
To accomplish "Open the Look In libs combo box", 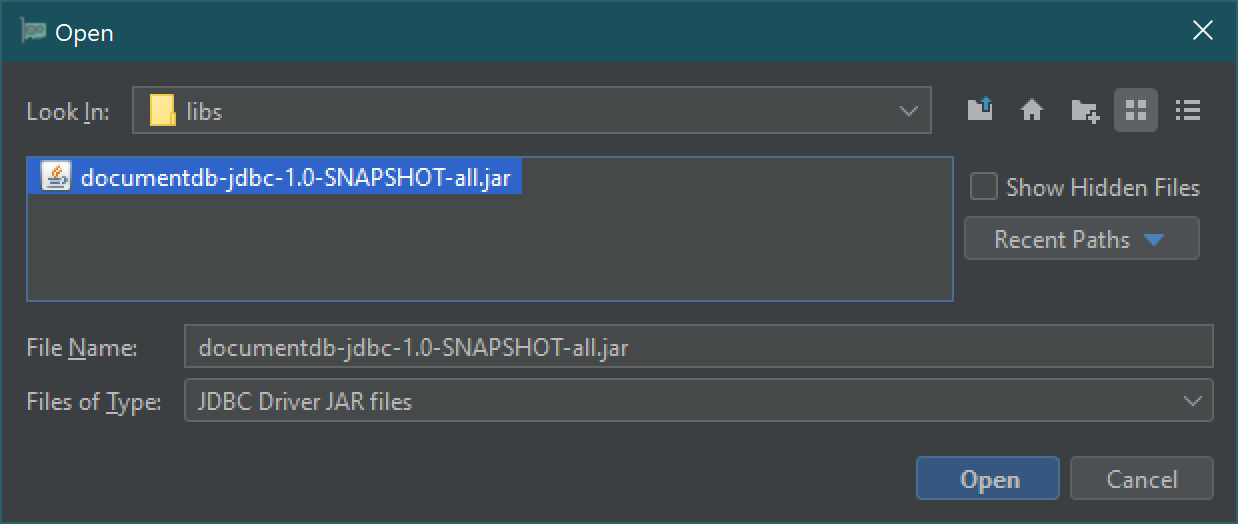I will 532,110.
